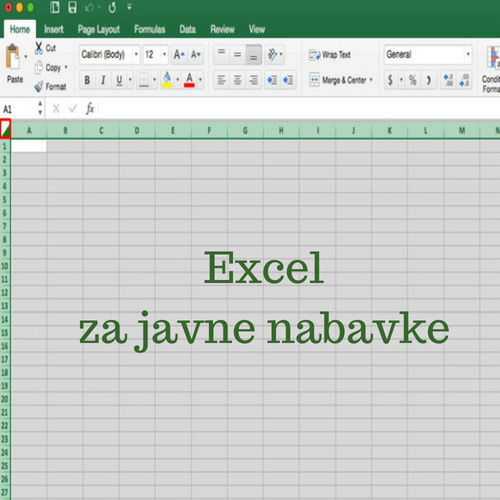
Task: Select Top Align vertical alignment
Action: click(x=221, y=54)
